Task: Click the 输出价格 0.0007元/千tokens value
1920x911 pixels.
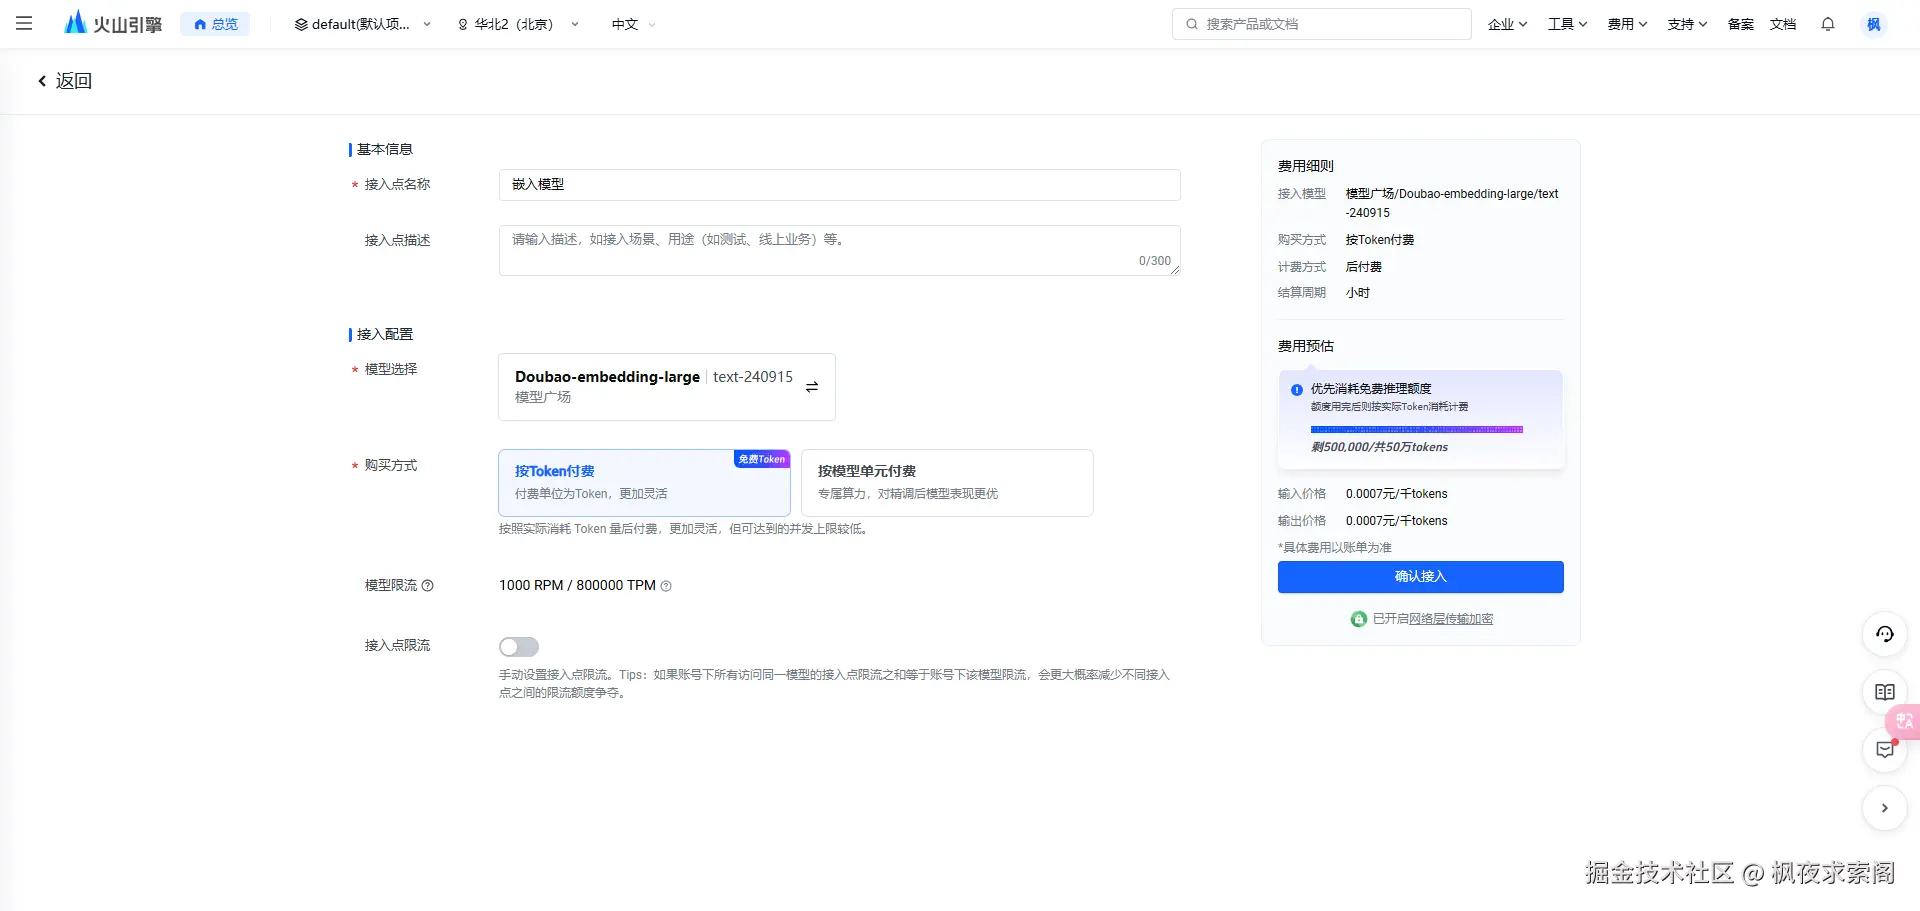Action: click(1396, 521)
